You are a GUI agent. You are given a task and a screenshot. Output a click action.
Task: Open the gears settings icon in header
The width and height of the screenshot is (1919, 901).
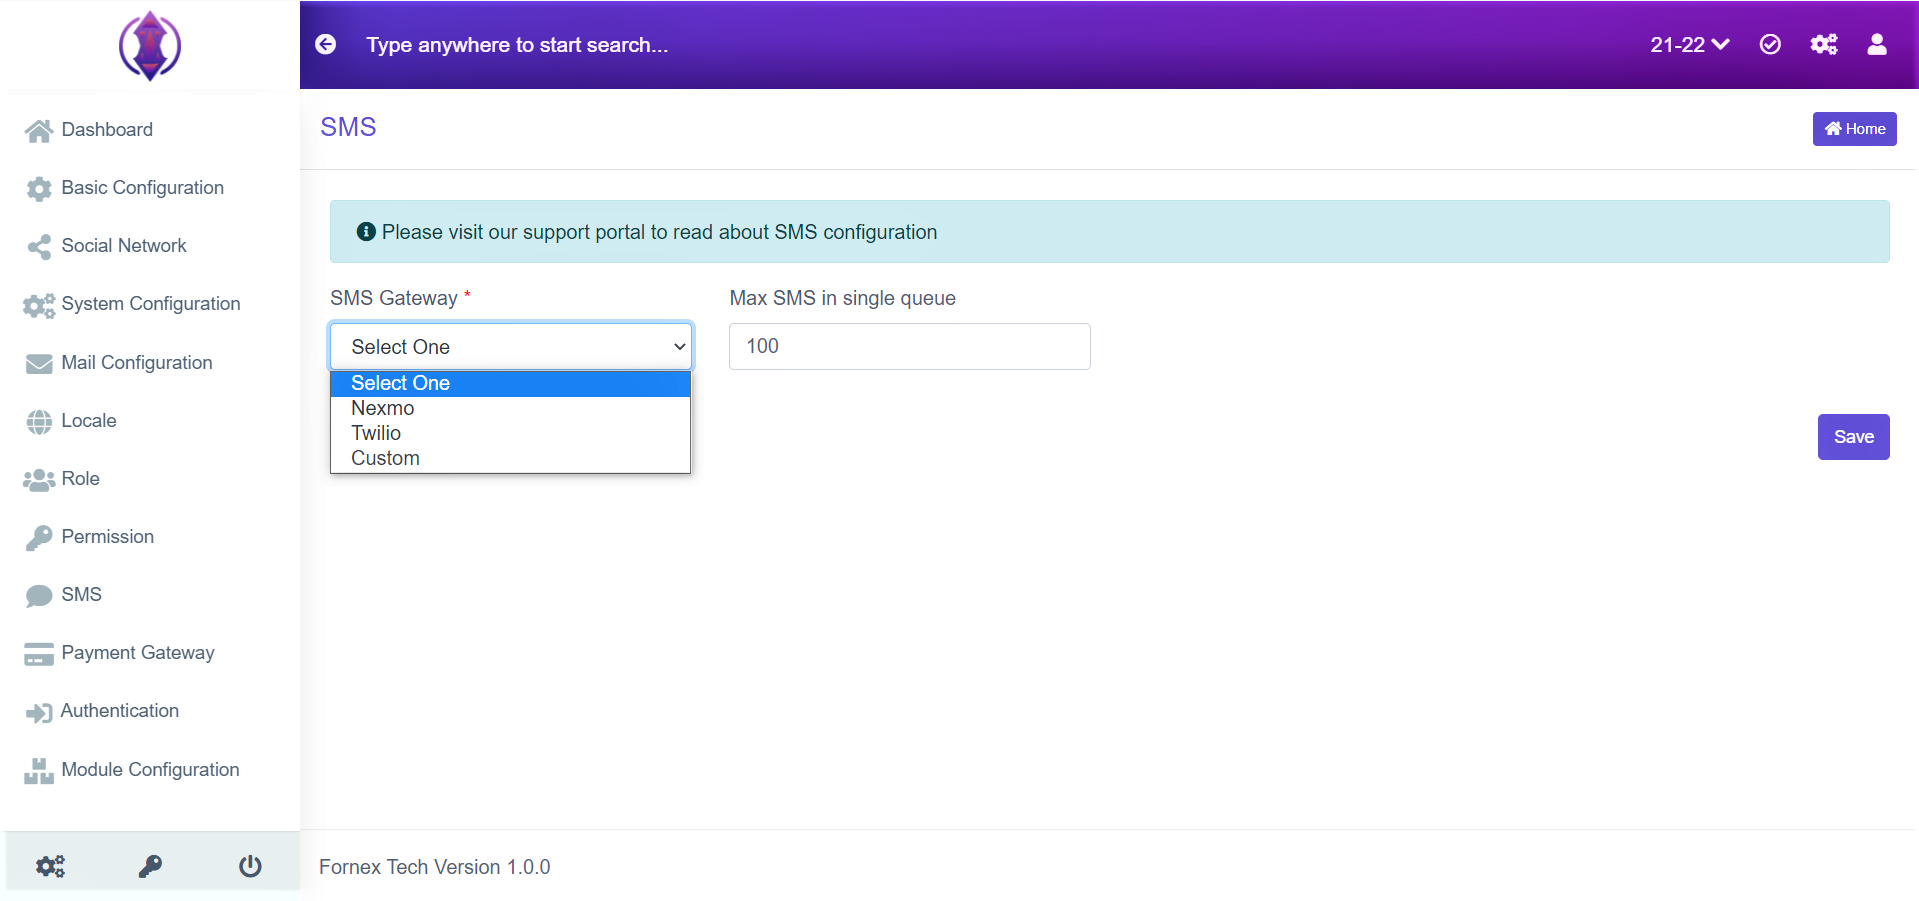coord(1824,45)
